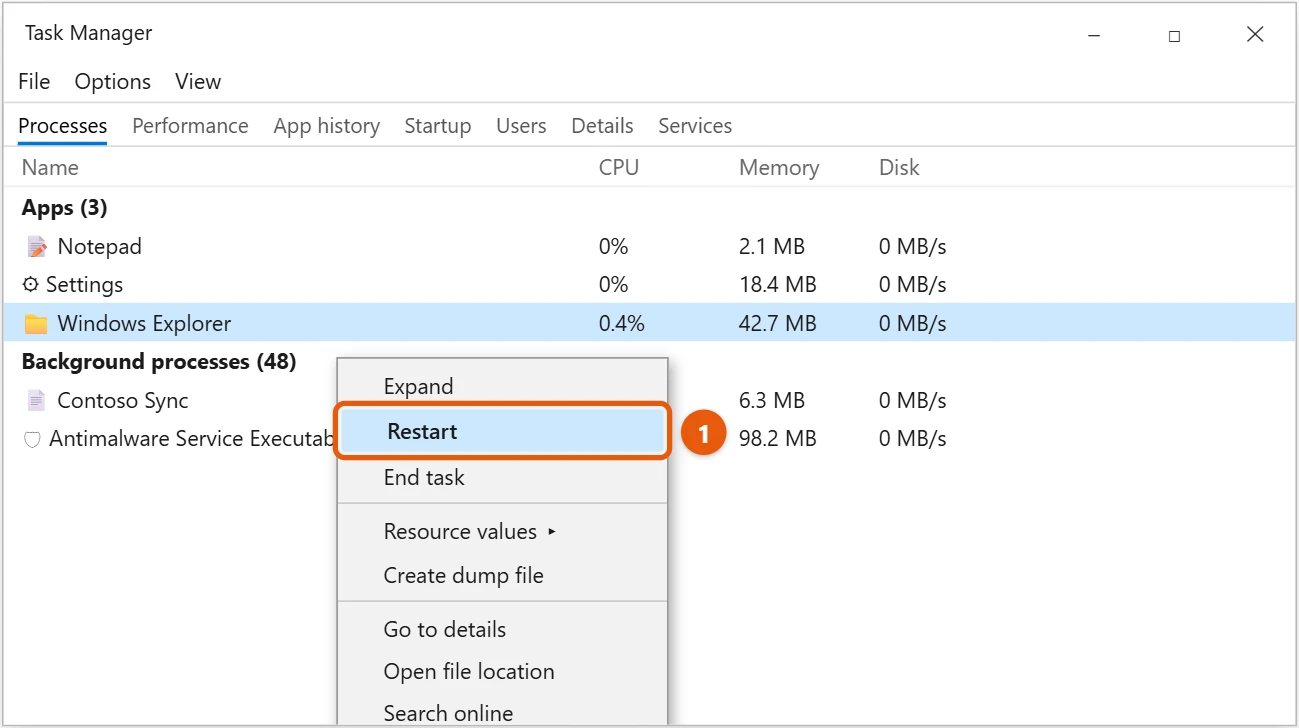Select the Processes tab
Image resolution: width=1299 pixels, height=728 pixels.
(63, 126)
